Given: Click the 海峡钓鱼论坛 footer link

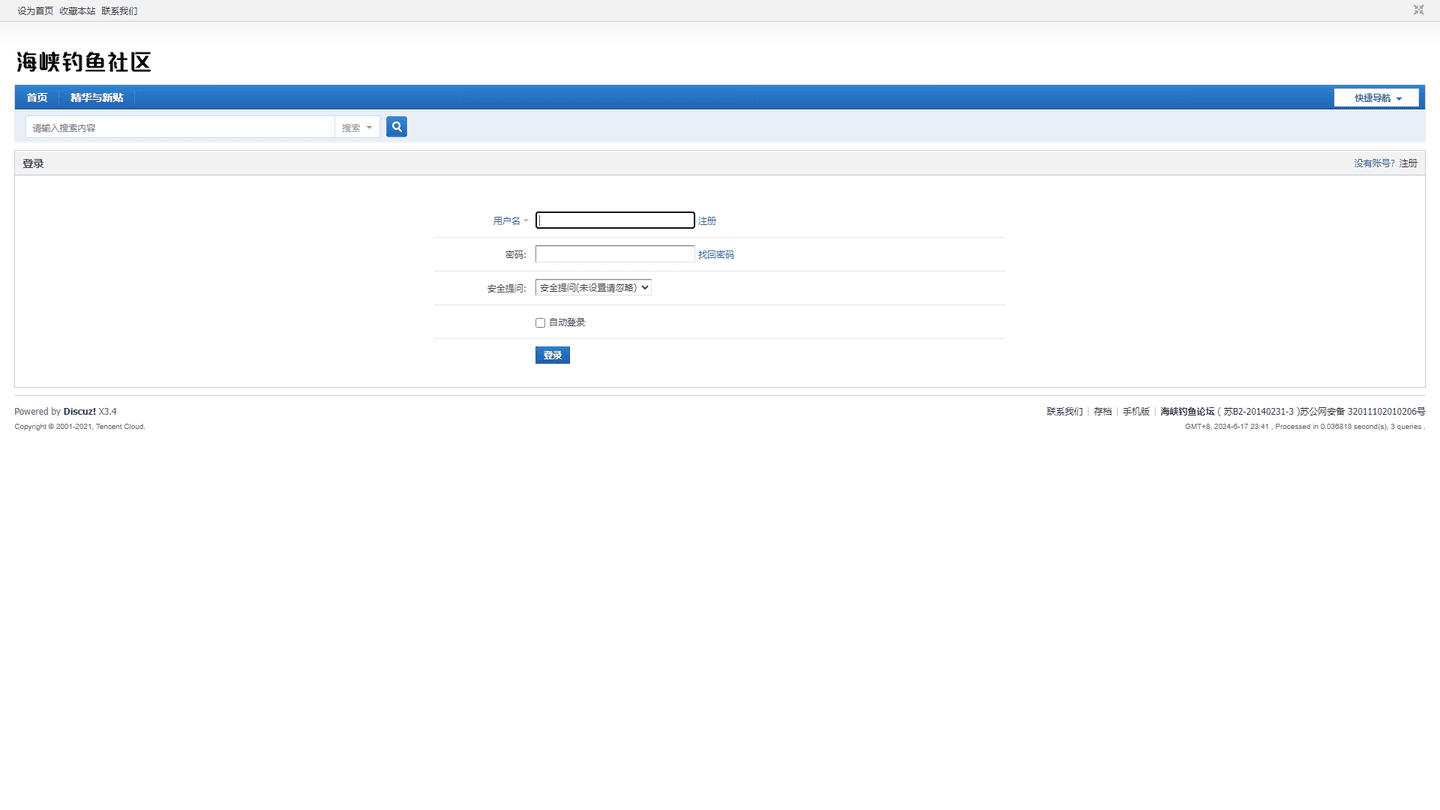Looking at the screenshot, I should click(1187, 412).
